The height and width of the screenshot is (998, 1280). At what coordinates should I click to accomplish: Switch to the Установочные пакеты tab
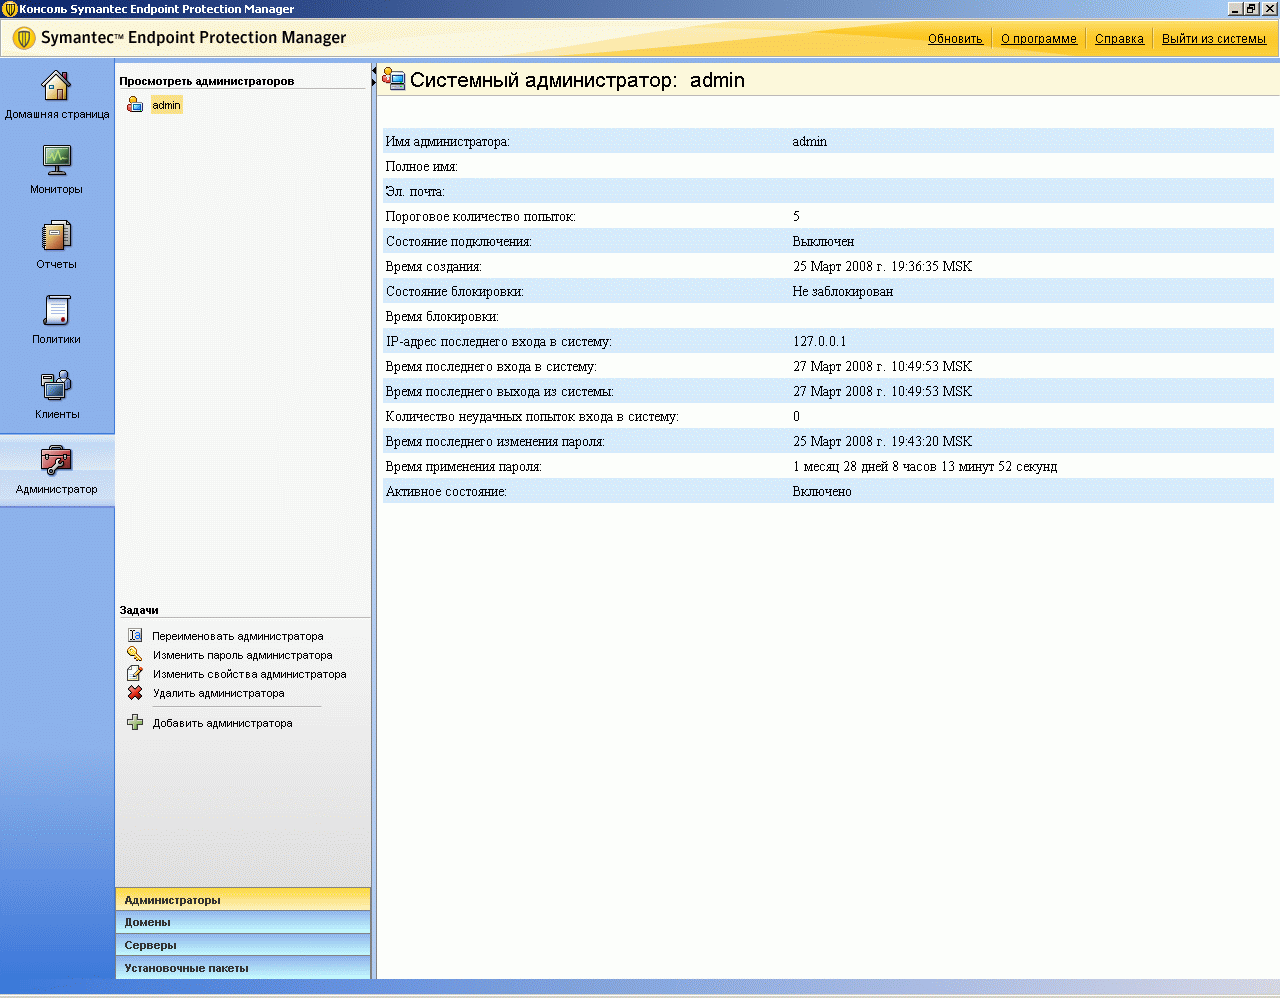coord(243,968)
